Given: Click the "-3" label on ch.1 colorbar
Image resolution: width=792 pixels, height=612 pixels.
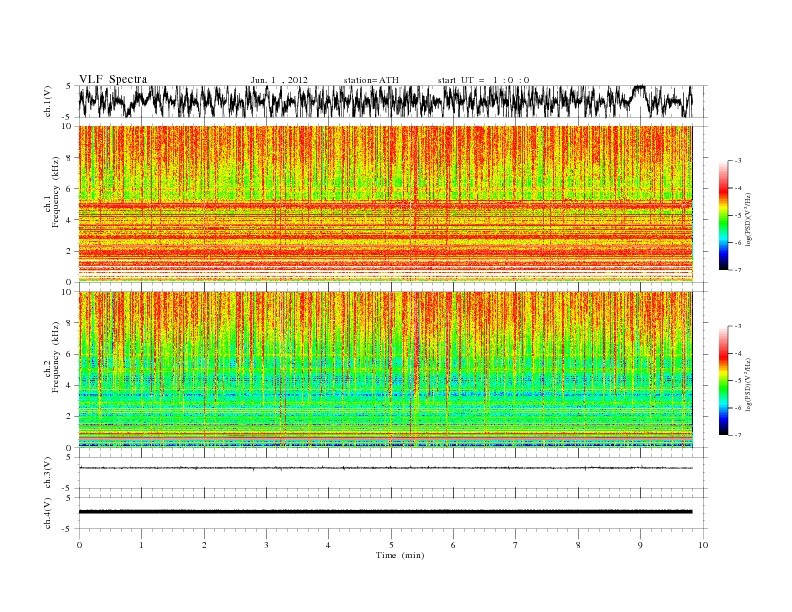Looking at the screenshot, I should tap(737, 161).
